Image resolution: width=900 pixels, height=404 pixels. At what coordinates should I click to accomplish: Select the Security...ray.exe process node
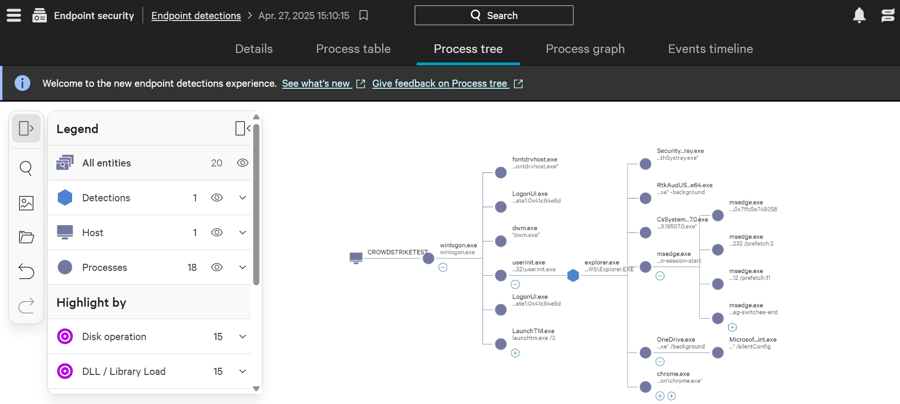tap(645, 164)
